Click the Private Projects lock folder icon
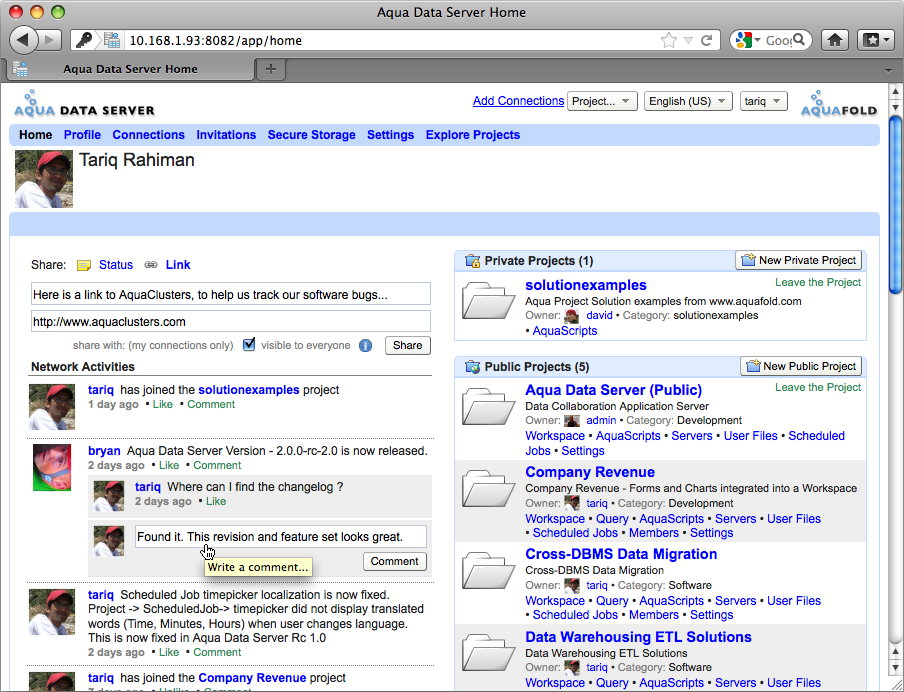 point(472,261)
